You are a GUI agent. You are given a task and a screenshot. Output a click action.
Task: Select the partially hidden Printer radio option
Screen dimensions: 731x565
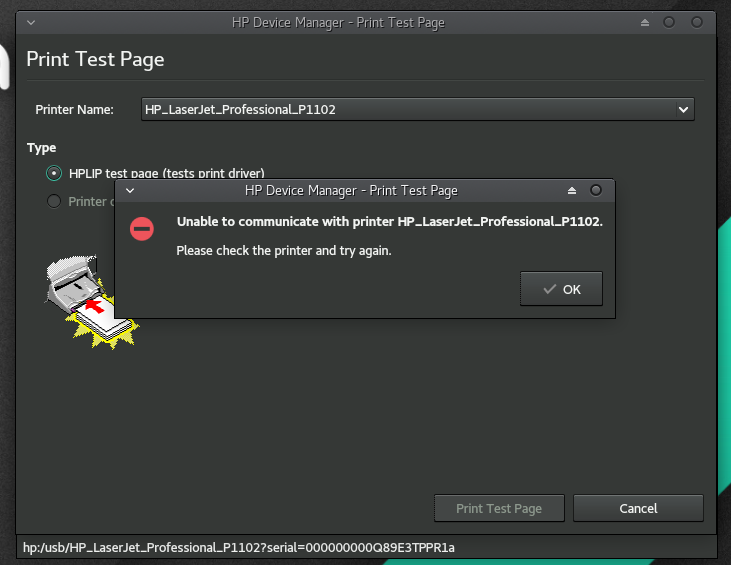pos(54,201)
